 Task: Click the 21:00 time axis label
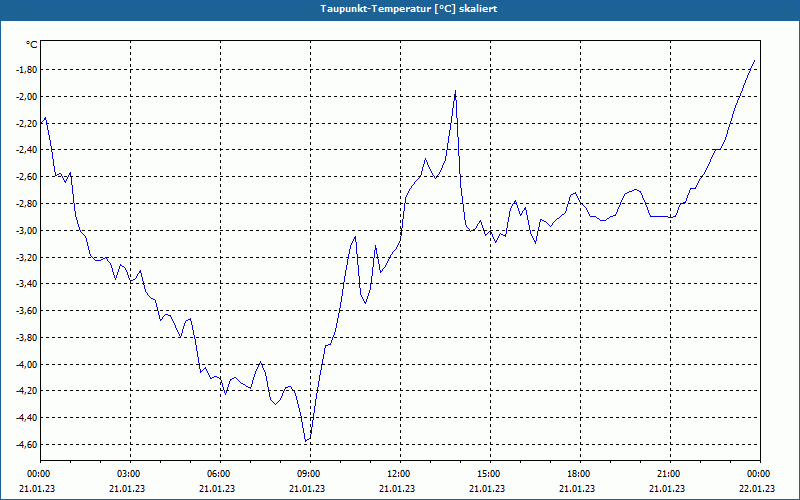(670, 474)
